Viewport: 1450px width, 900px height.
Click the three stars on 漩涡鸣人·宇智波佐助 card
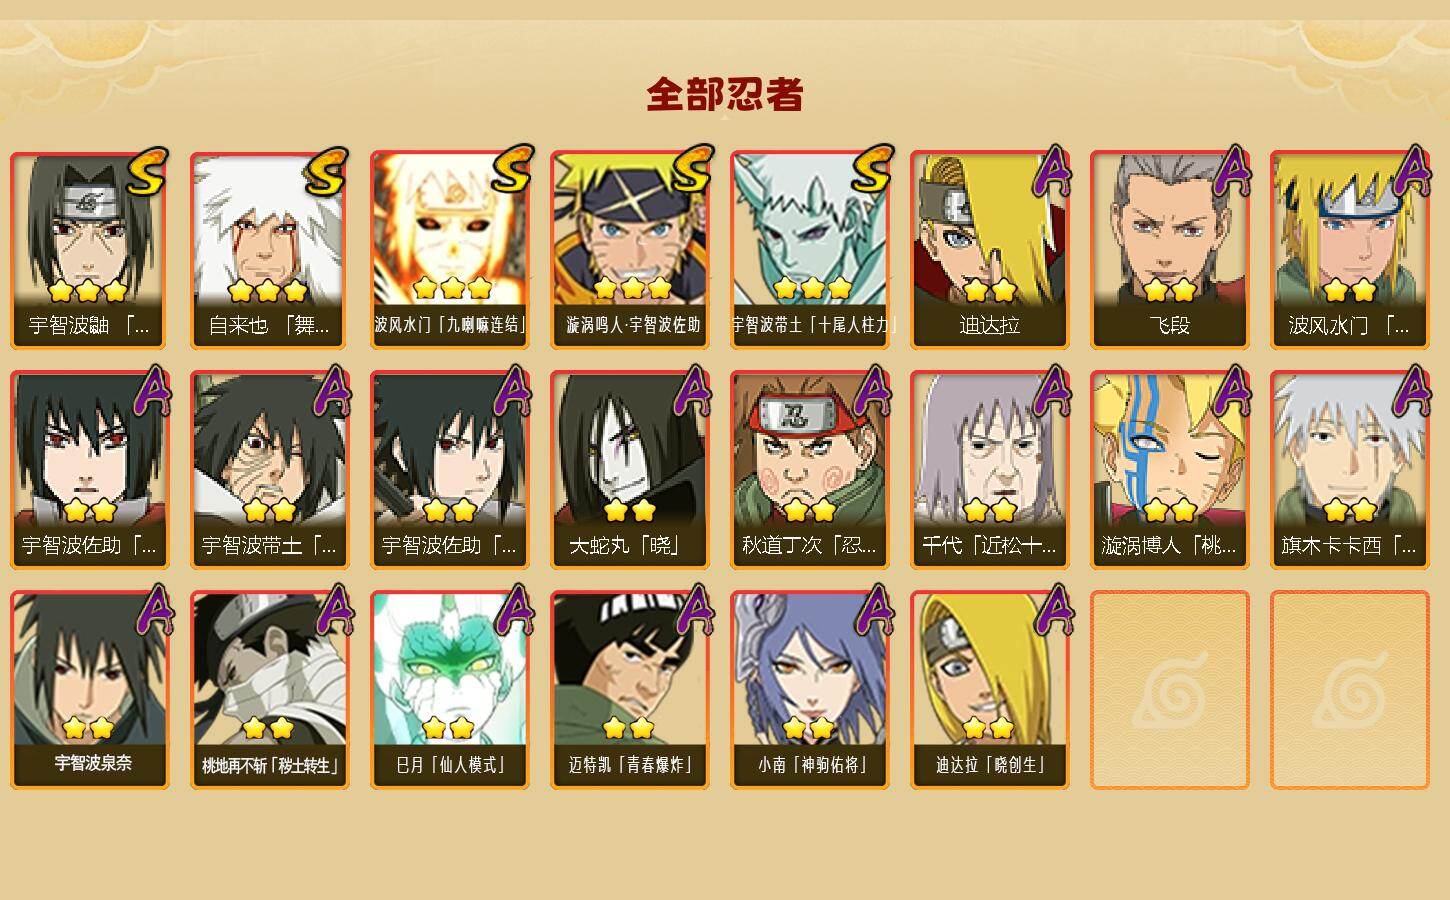[x=632, y=289]
